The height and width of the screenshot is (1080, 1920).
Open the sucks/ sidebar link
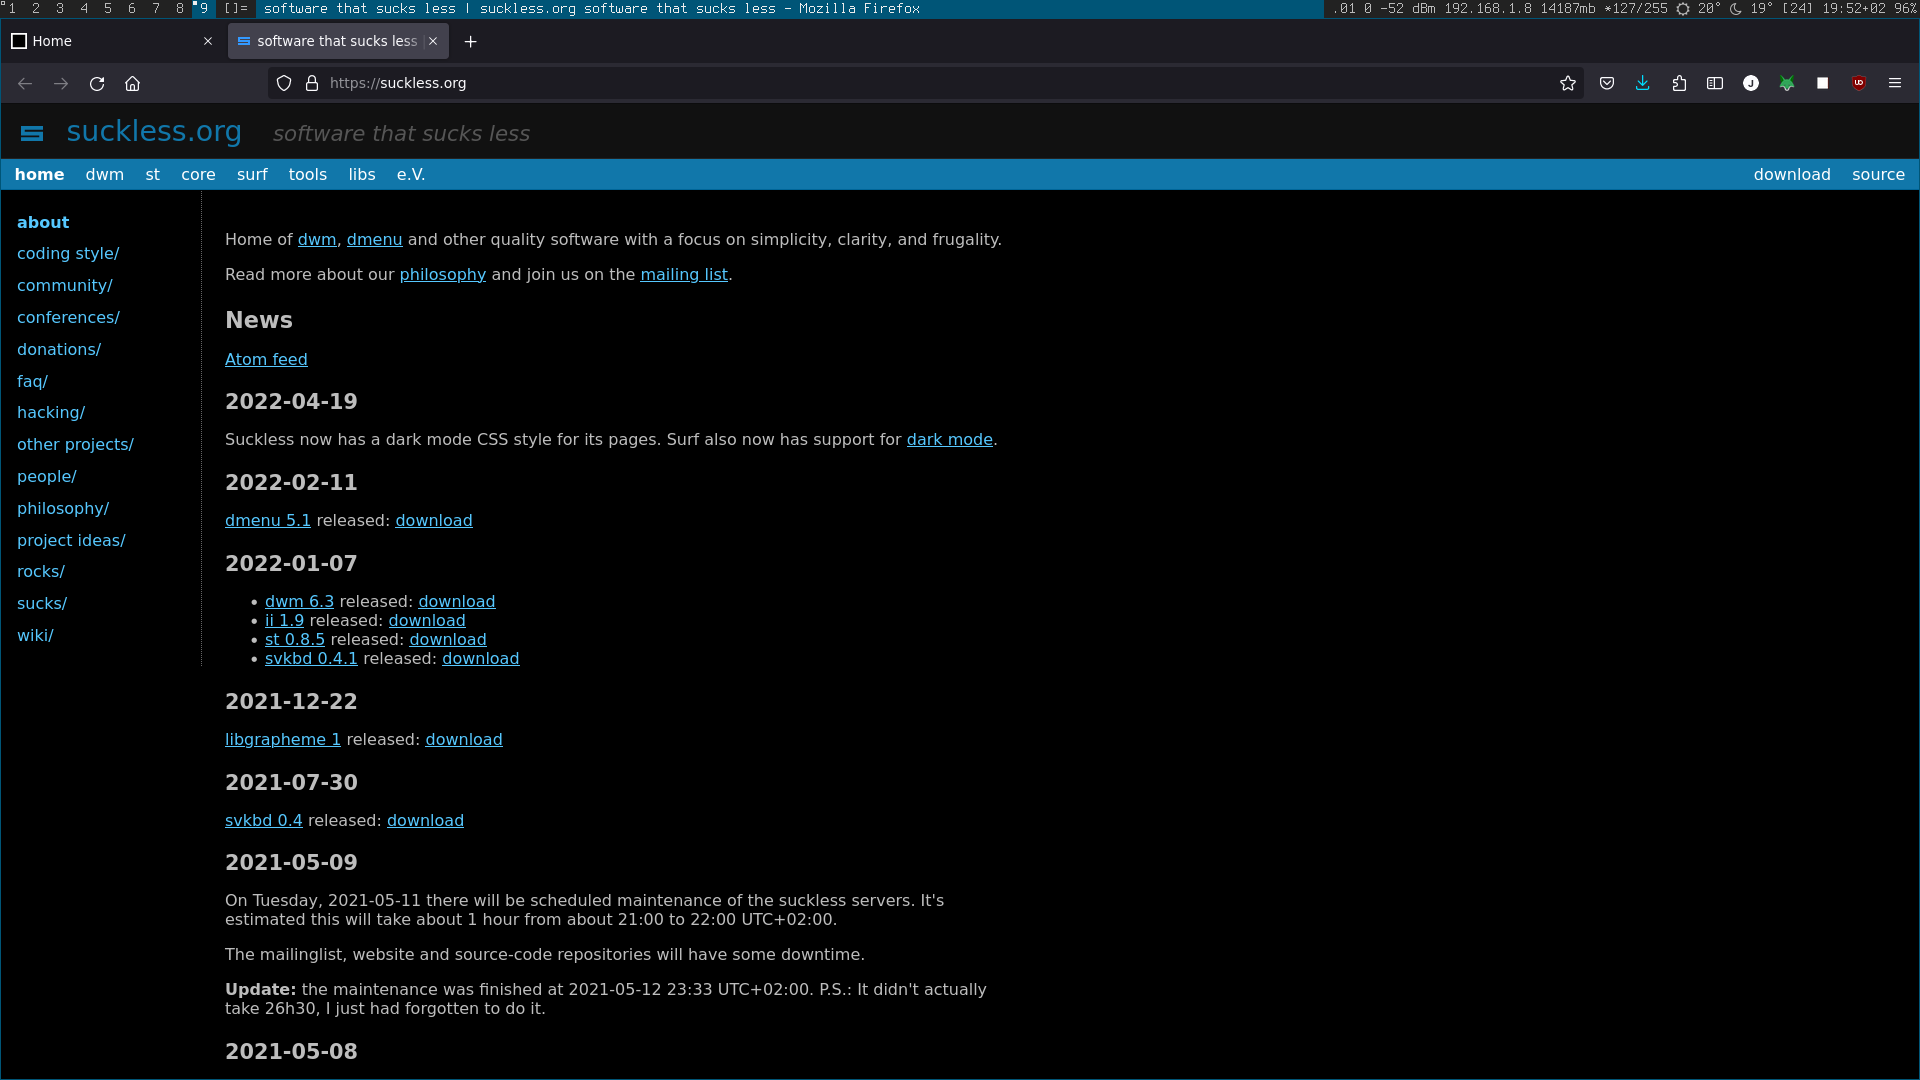[42, 604]
